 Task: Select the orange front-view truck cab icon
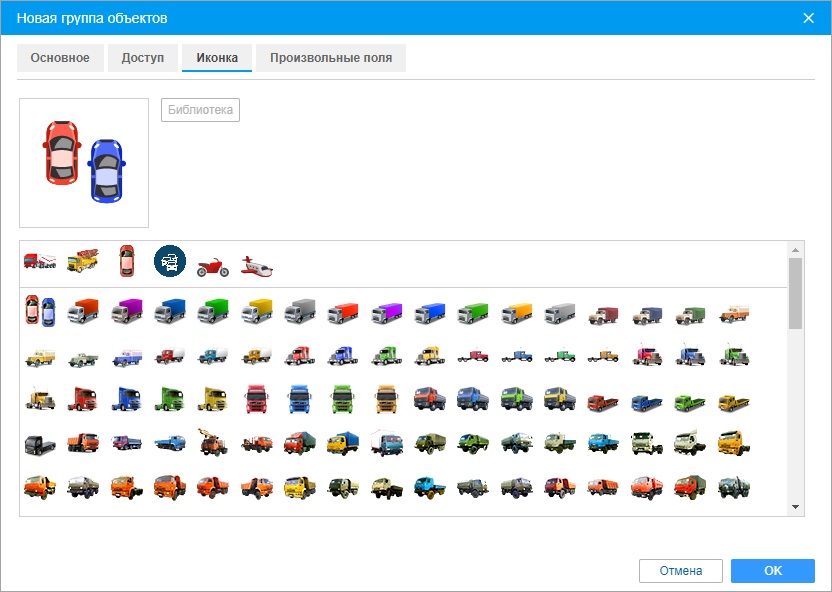pos(386,399)
